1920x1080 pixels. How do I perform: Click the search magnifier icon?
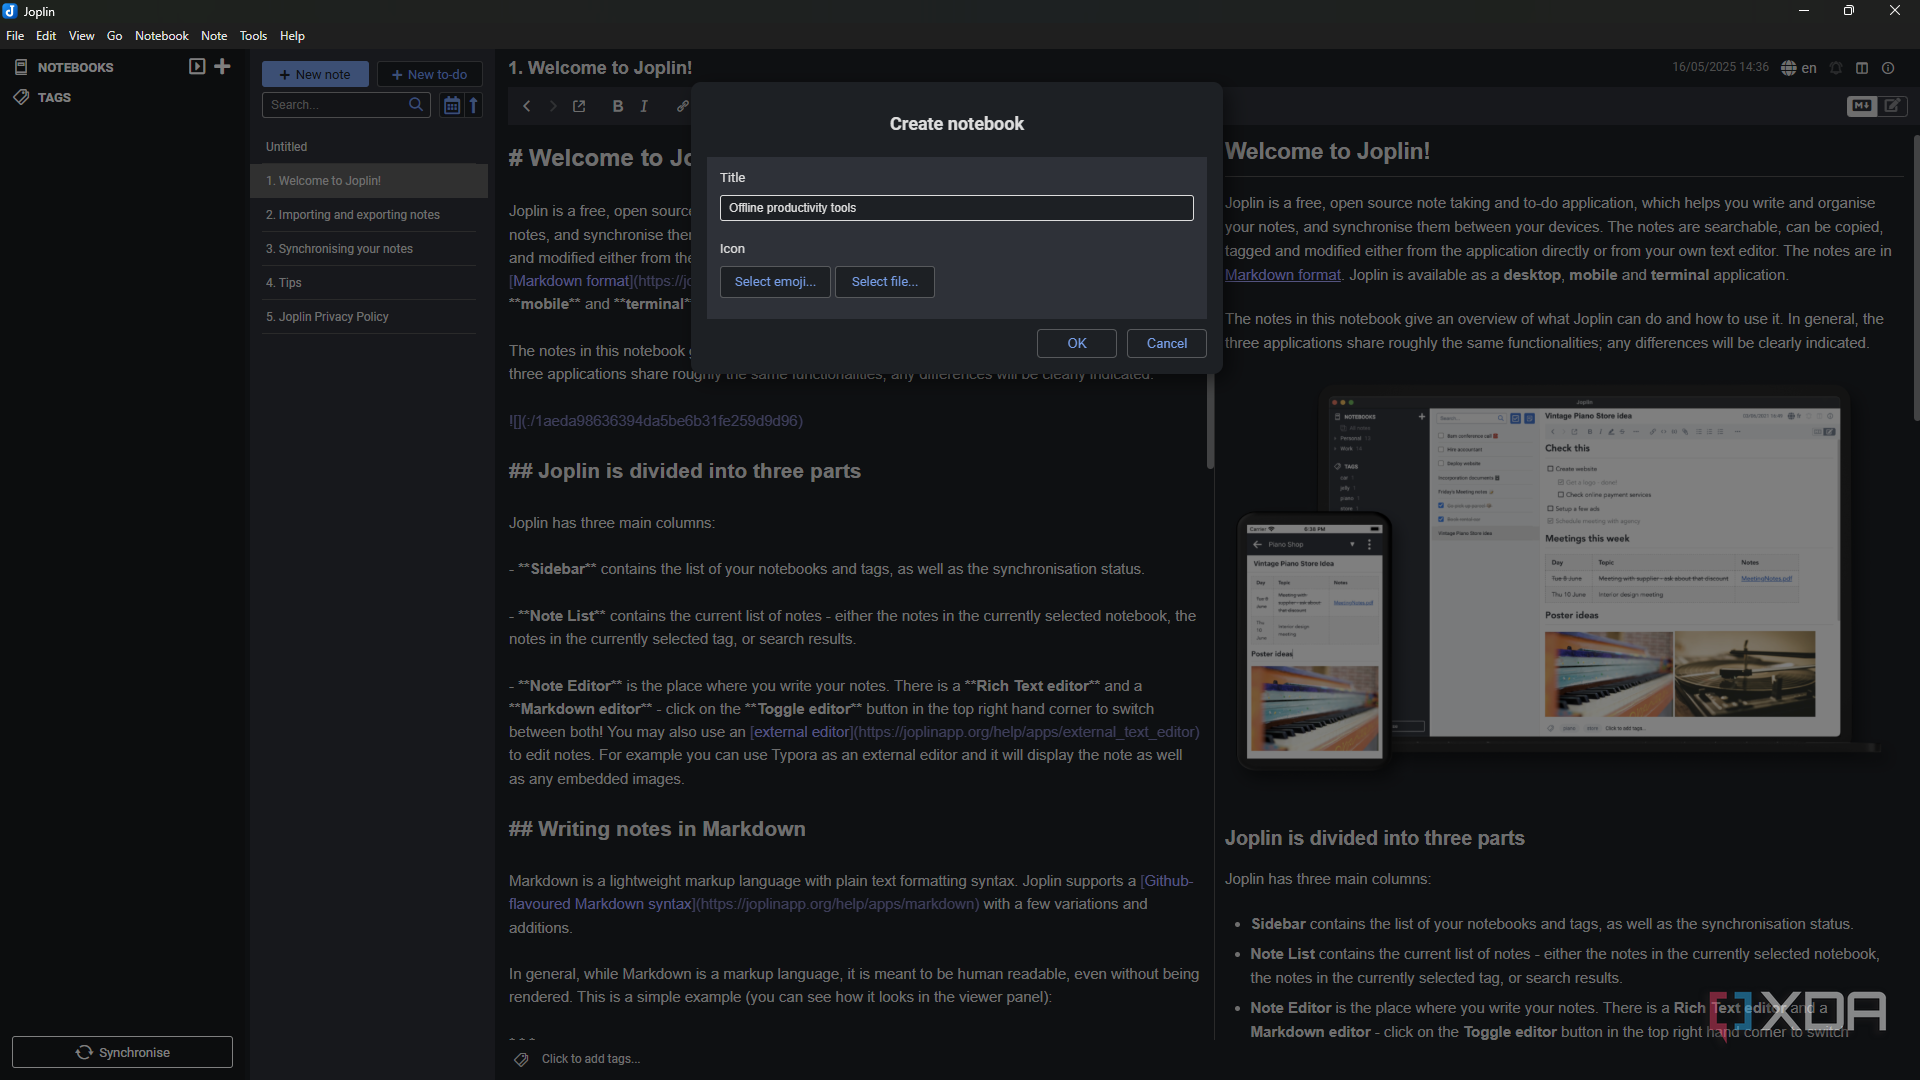coord(416,105)
